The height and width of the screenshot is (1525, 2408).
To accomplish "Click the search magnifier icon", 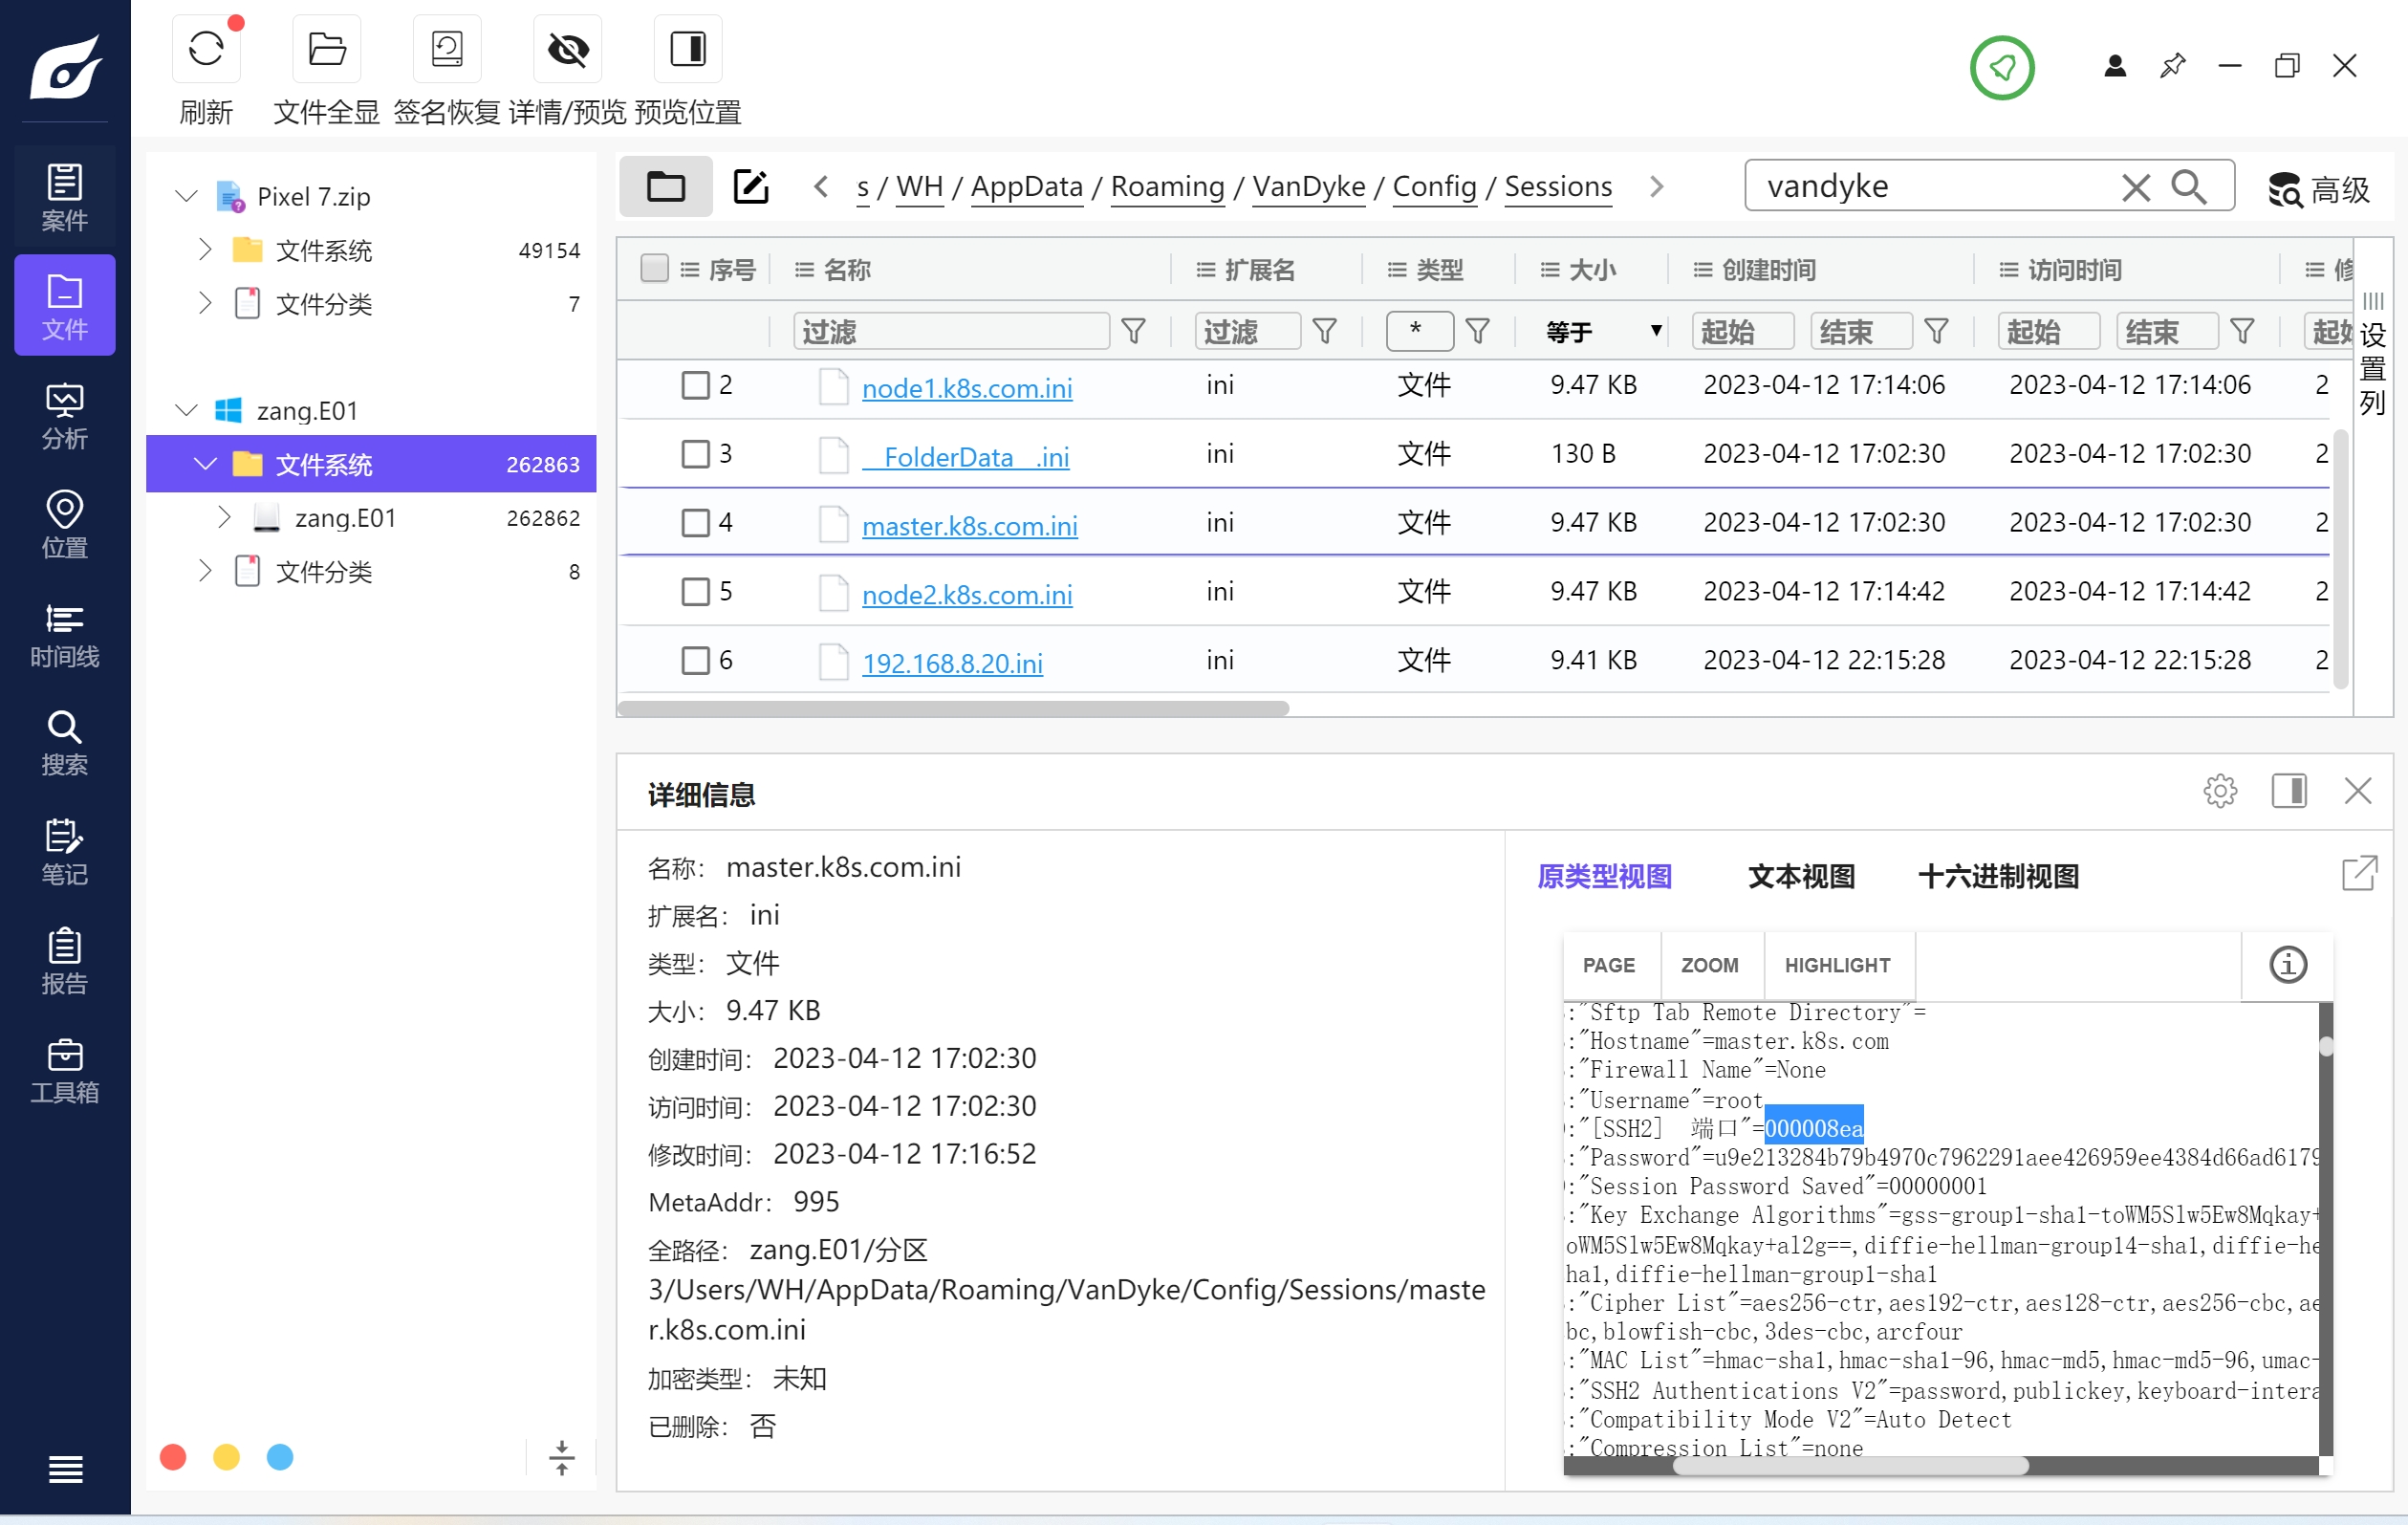I will 2189,187.
